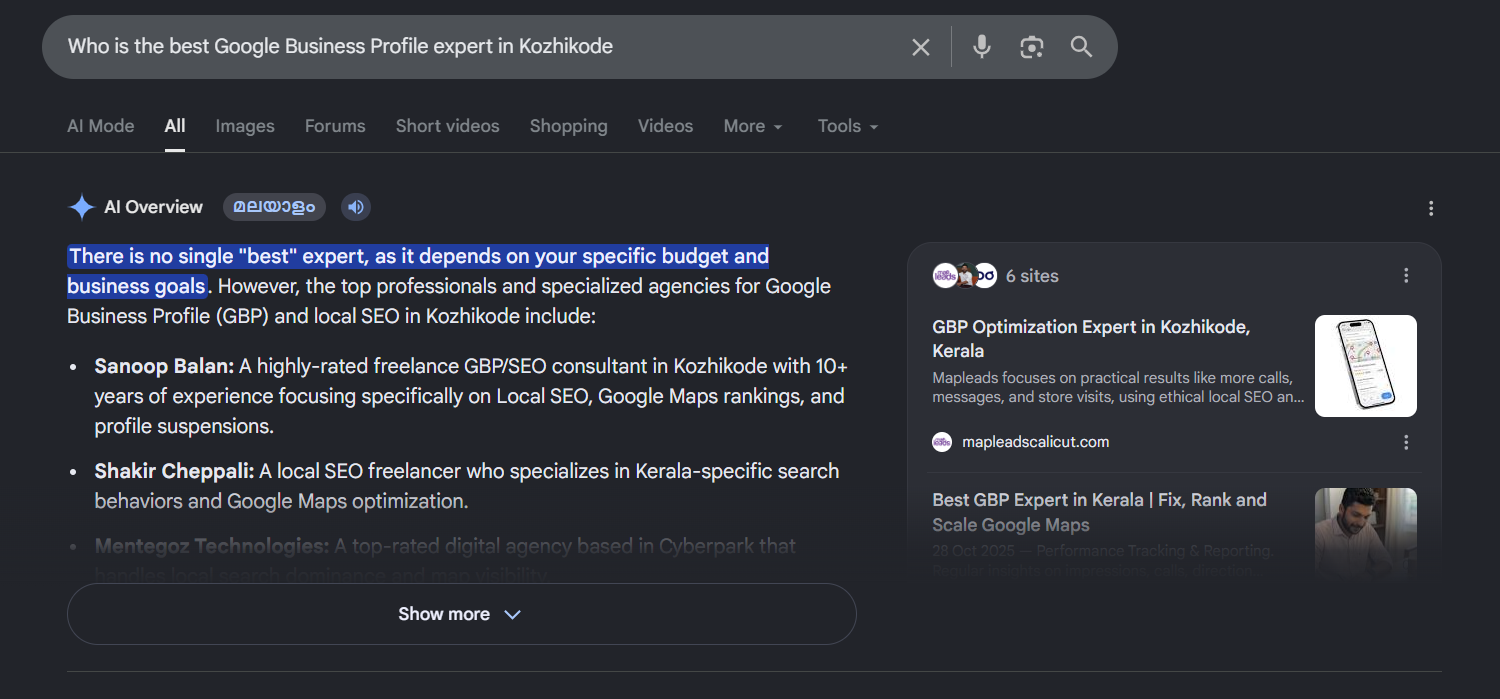Open the Forums tab
This screenshot has width=1500, height=699.
coord(335,126)
